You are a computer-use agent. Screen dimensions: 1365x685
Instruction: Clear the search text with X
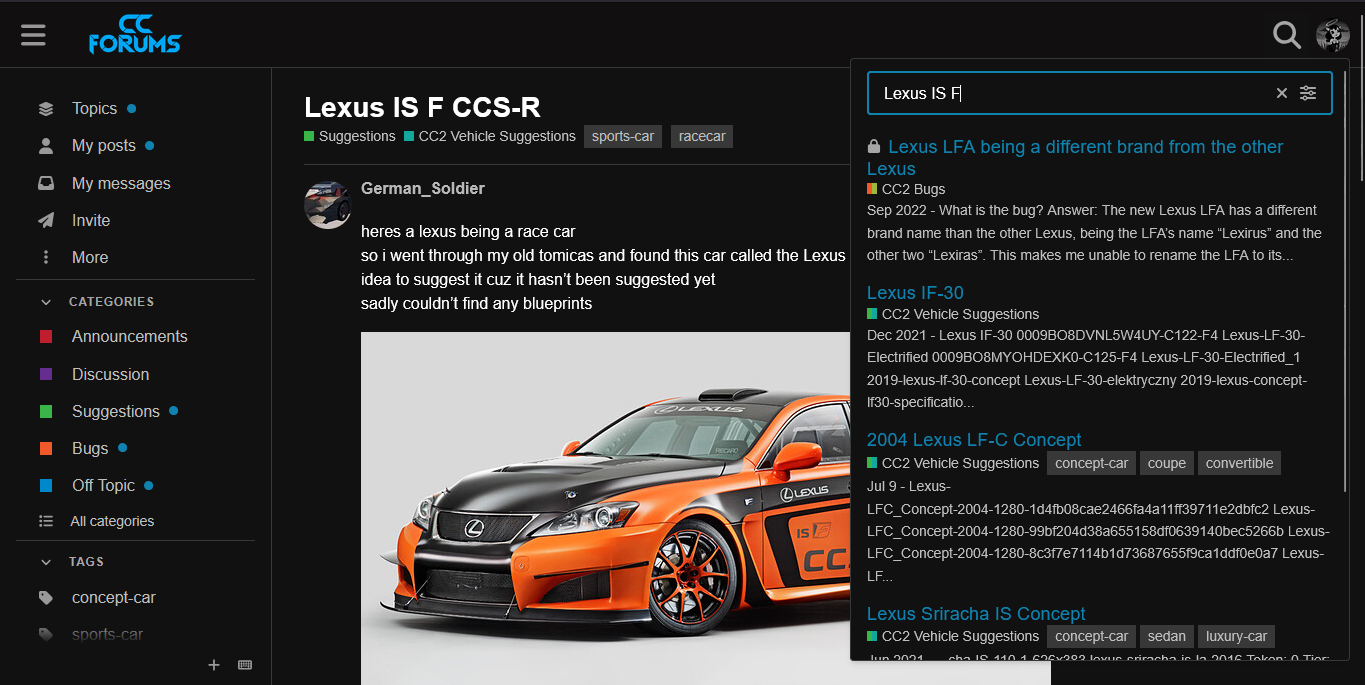[1281, 93]
